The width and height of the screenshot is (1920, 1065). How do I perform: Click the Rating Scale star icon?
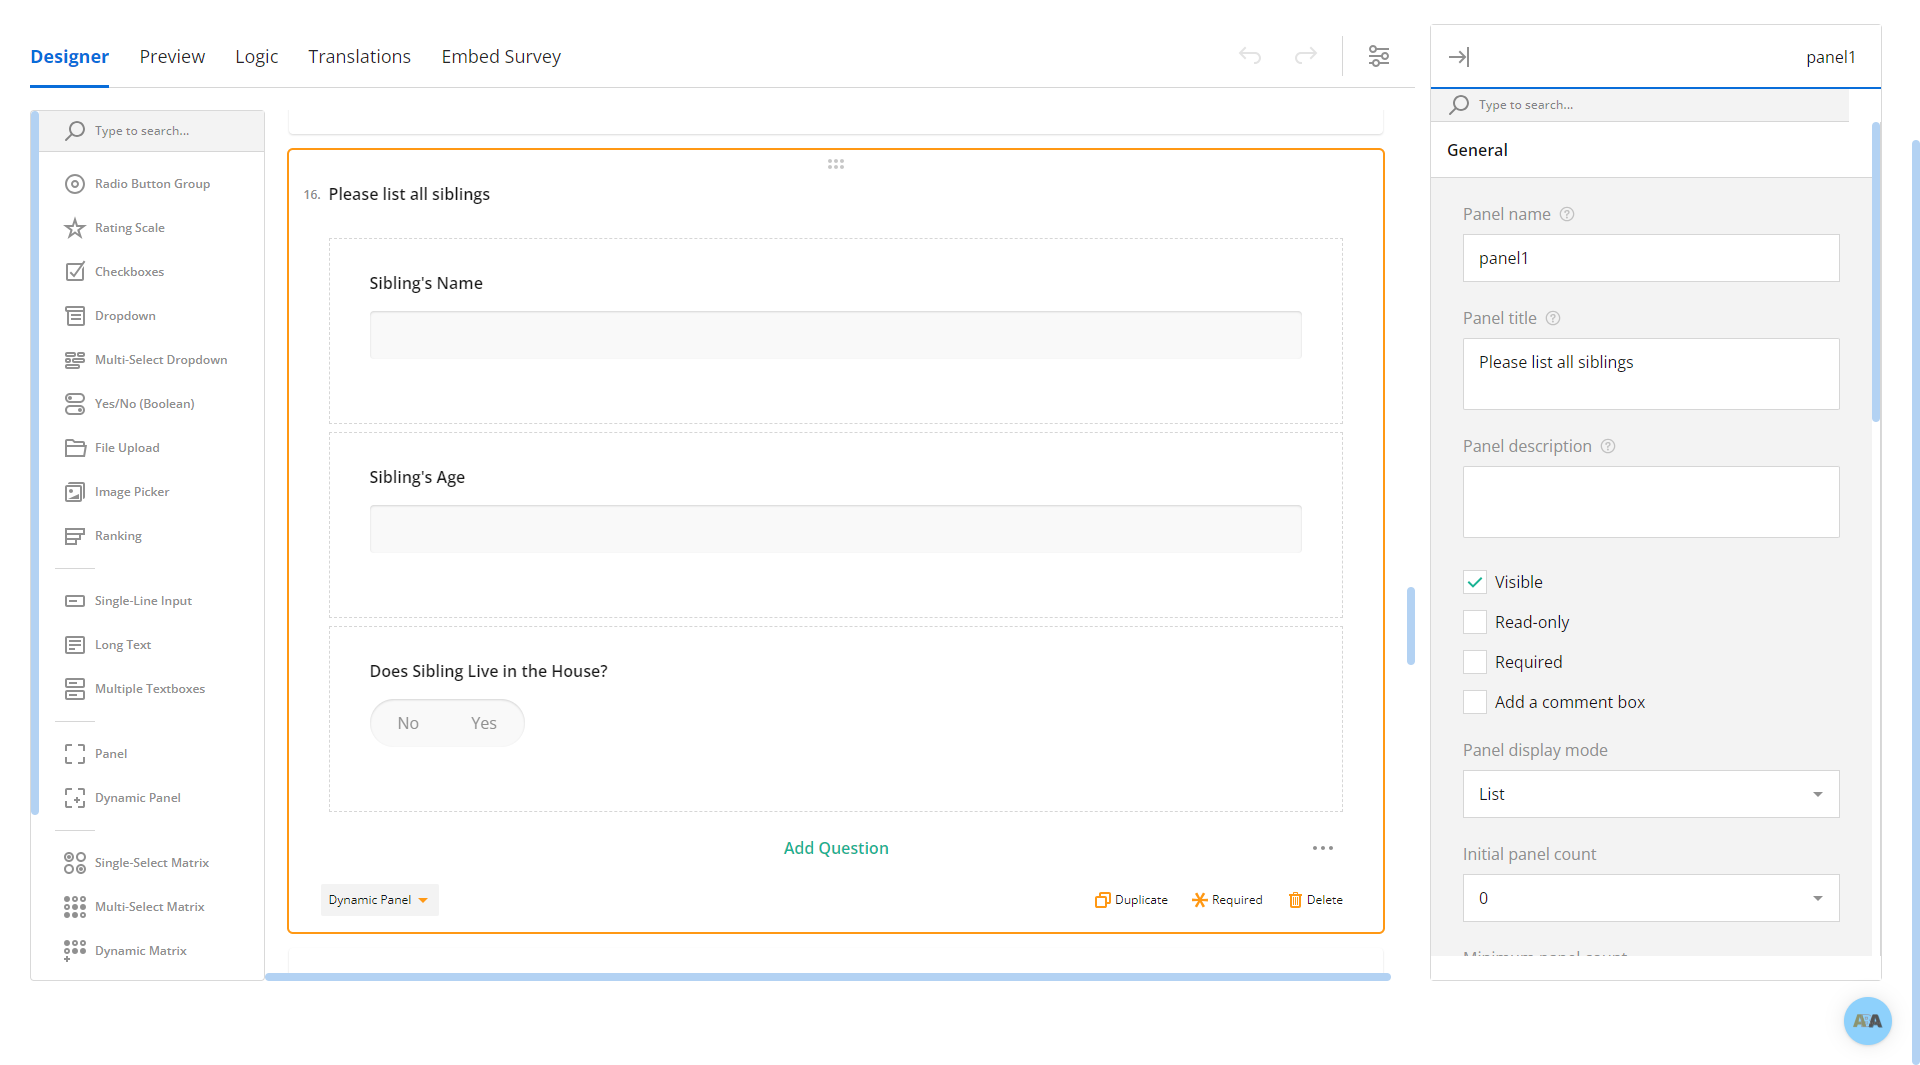(75, 228)
